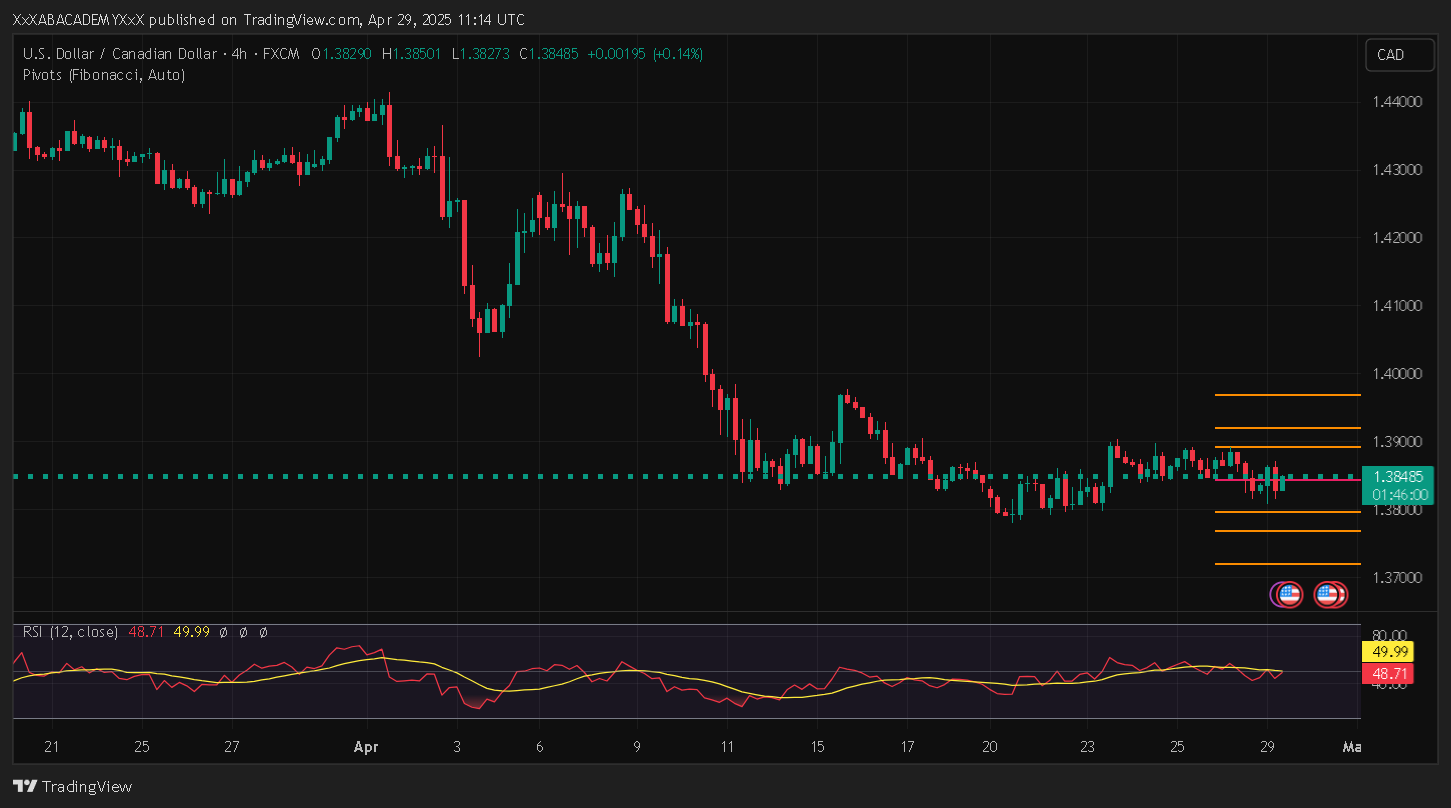Click the TradingView logo in bottom corner
The height and width of the screenshot is (808, 1451).
point(72,786)
